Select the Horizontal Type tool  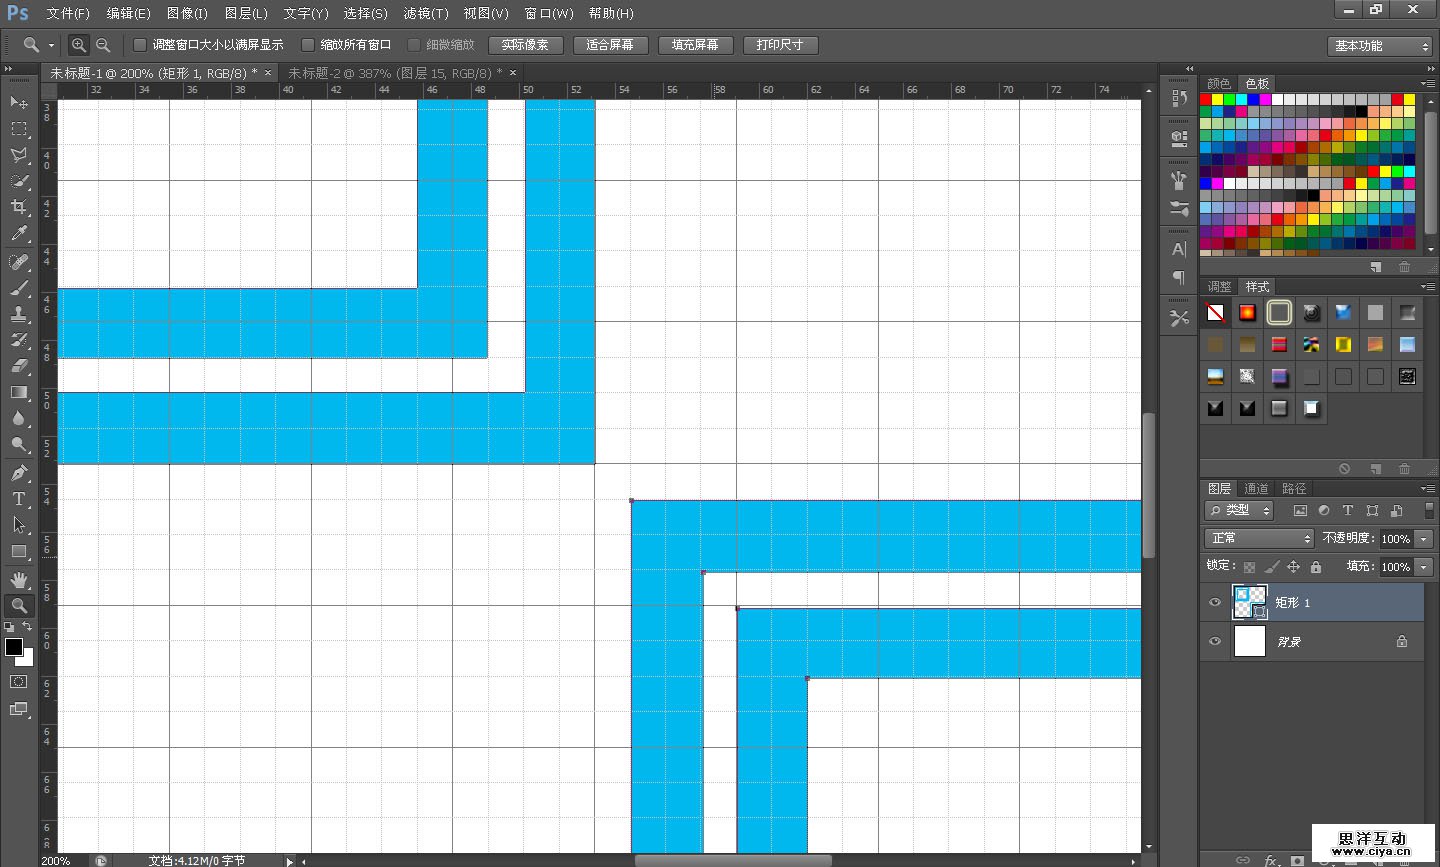coord(18,498)
